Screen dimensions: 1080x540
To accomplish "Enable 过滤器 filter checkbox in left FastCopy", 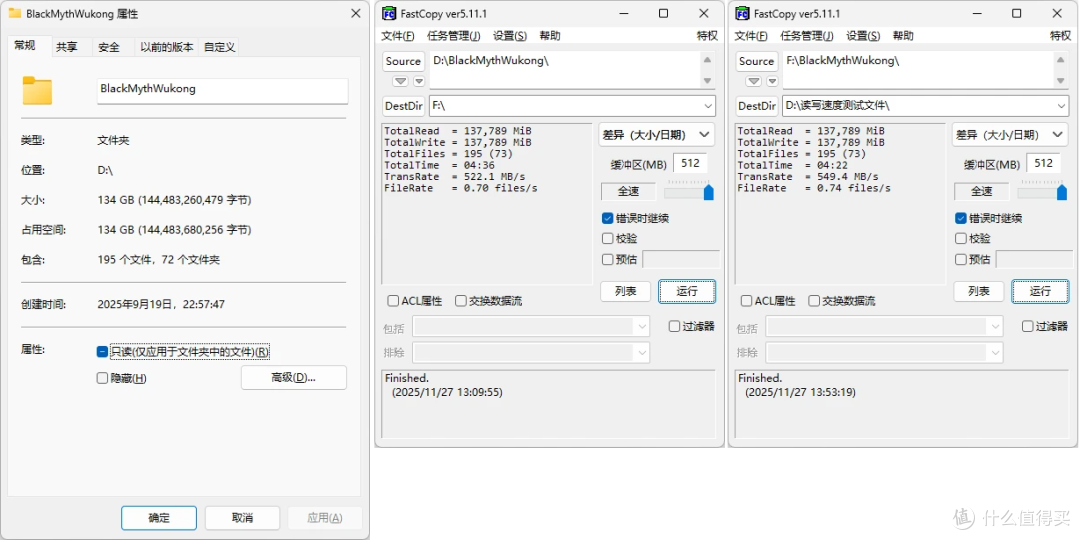I will 674,326.
